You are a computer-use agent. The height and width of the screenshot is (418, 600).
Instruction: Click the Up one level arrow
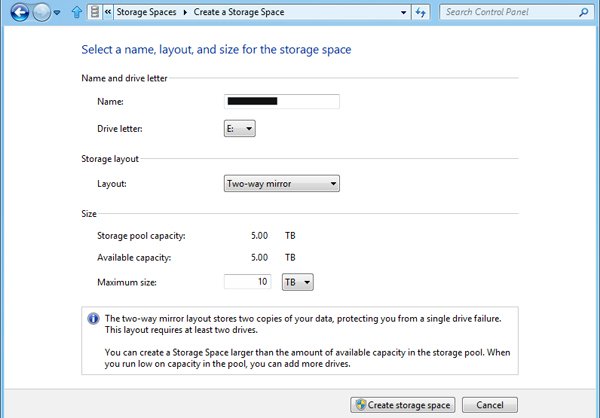click(x=76, y=13)
